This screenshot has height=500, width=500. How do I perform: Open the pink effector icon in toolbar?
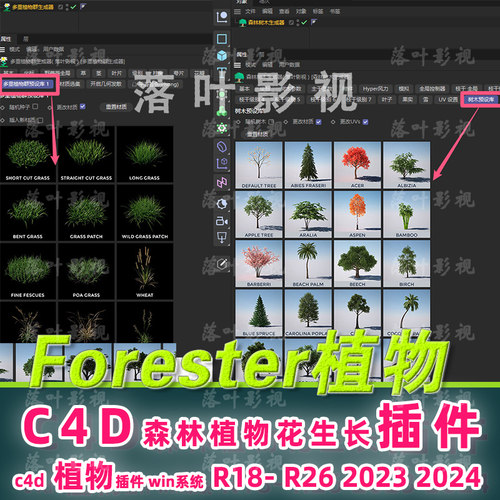point(222,182)
